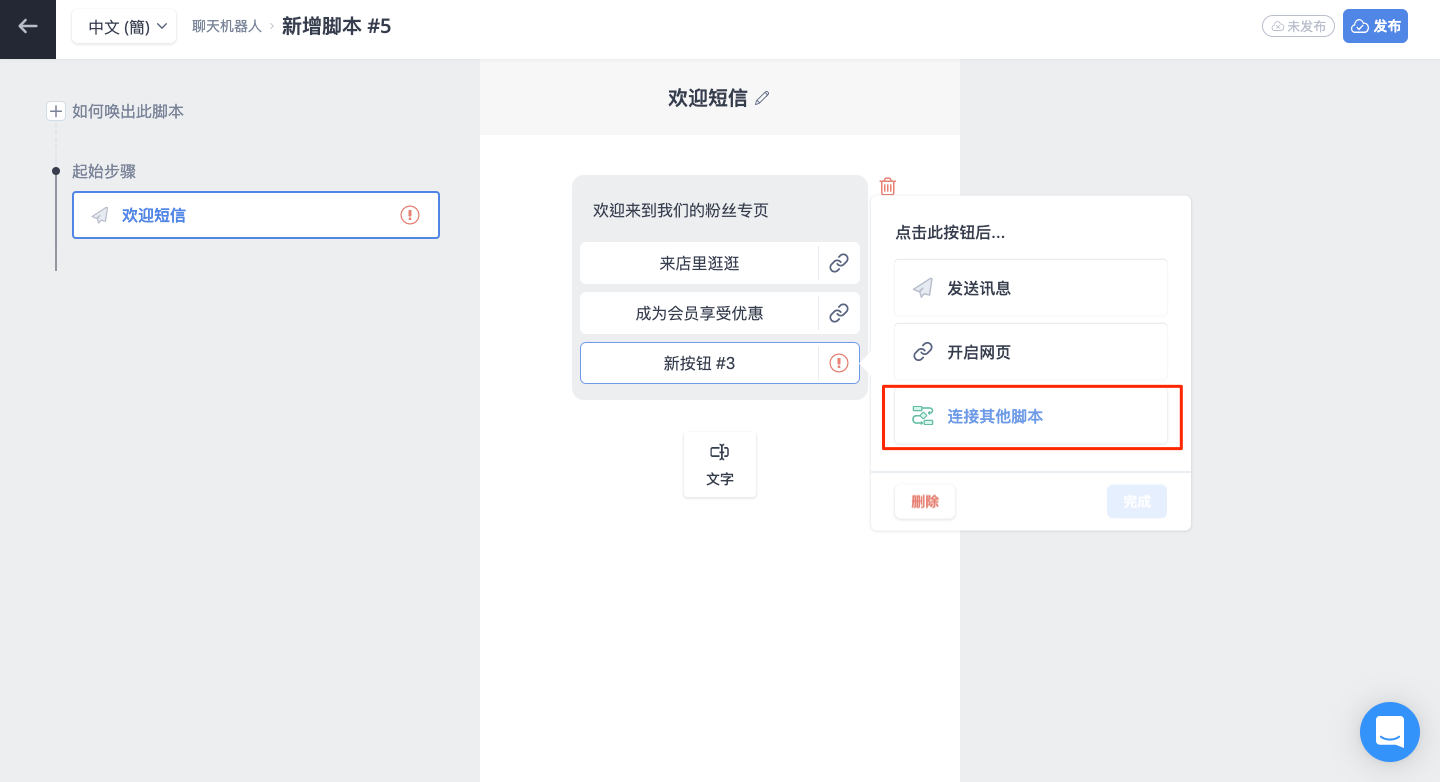Click the 发布 publish button
Screen dimensions: 1440x782
1375,26
